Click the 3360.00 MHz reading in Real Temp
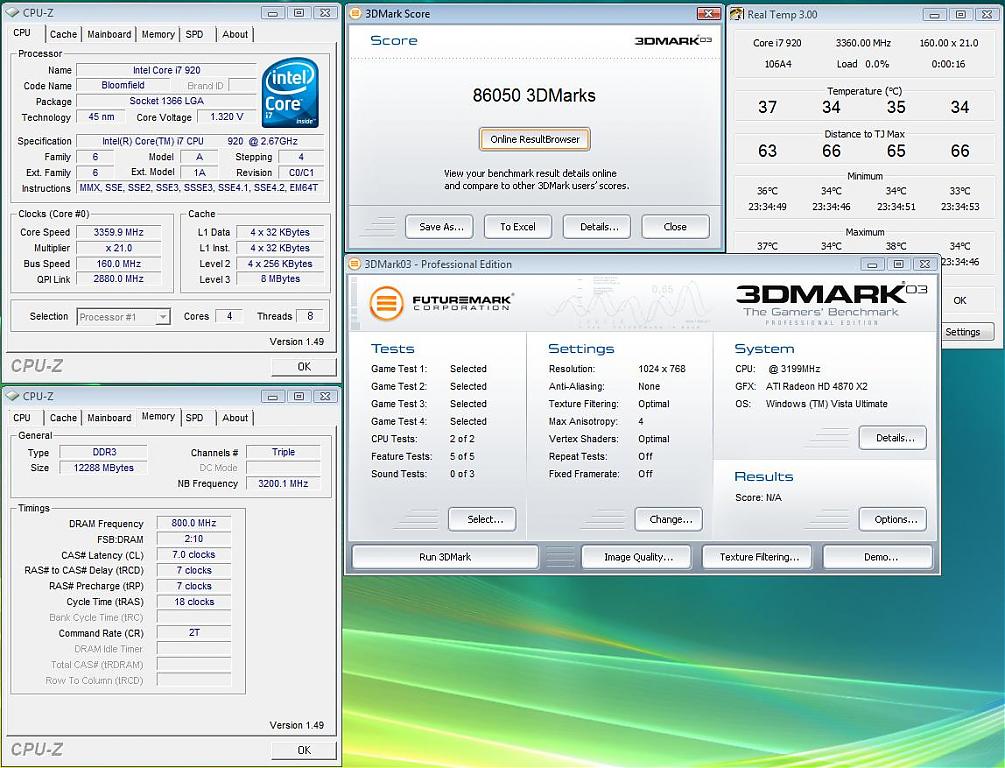 [863, 43]
